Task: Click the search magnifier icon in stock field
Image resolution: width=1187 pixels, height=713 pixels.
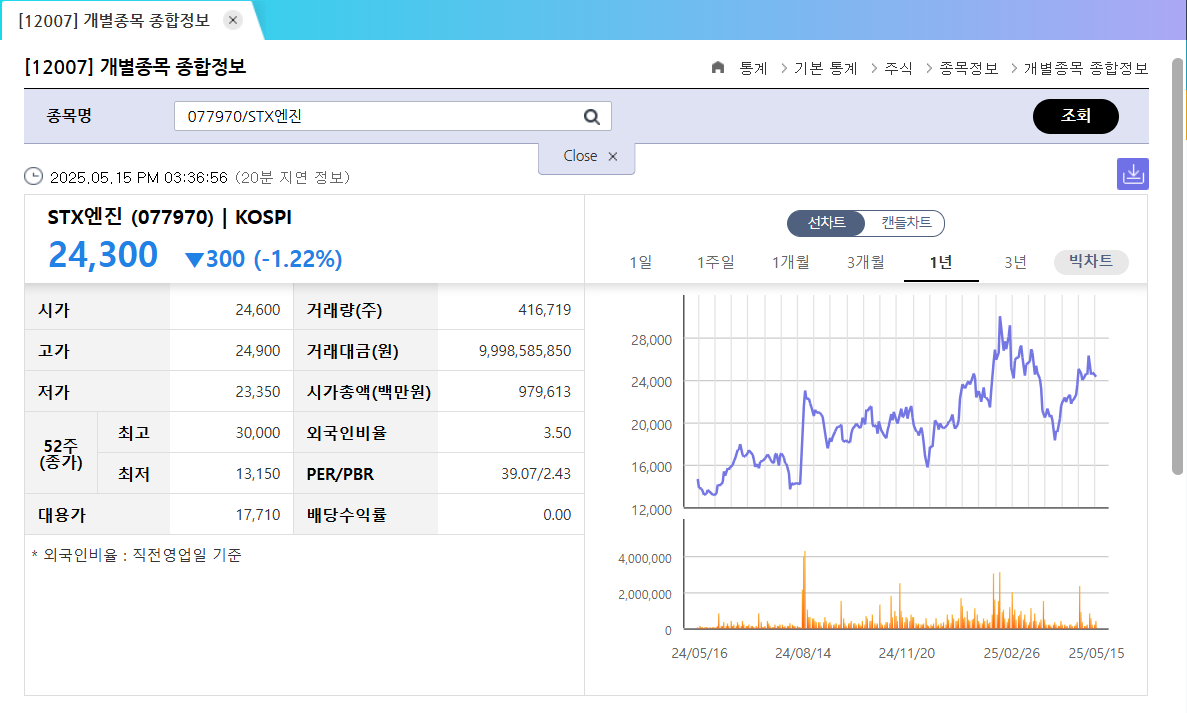Action: click(591, 117)
